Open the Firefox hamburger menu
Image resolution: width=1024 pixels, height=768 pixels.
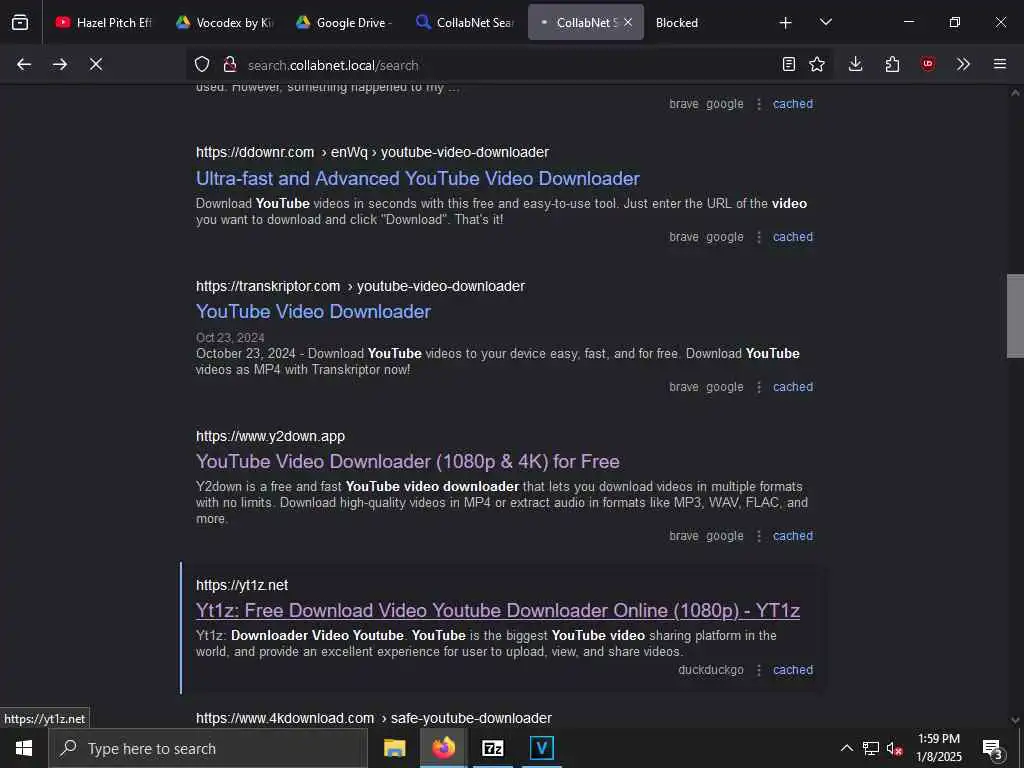click(x=1000, y=64)
